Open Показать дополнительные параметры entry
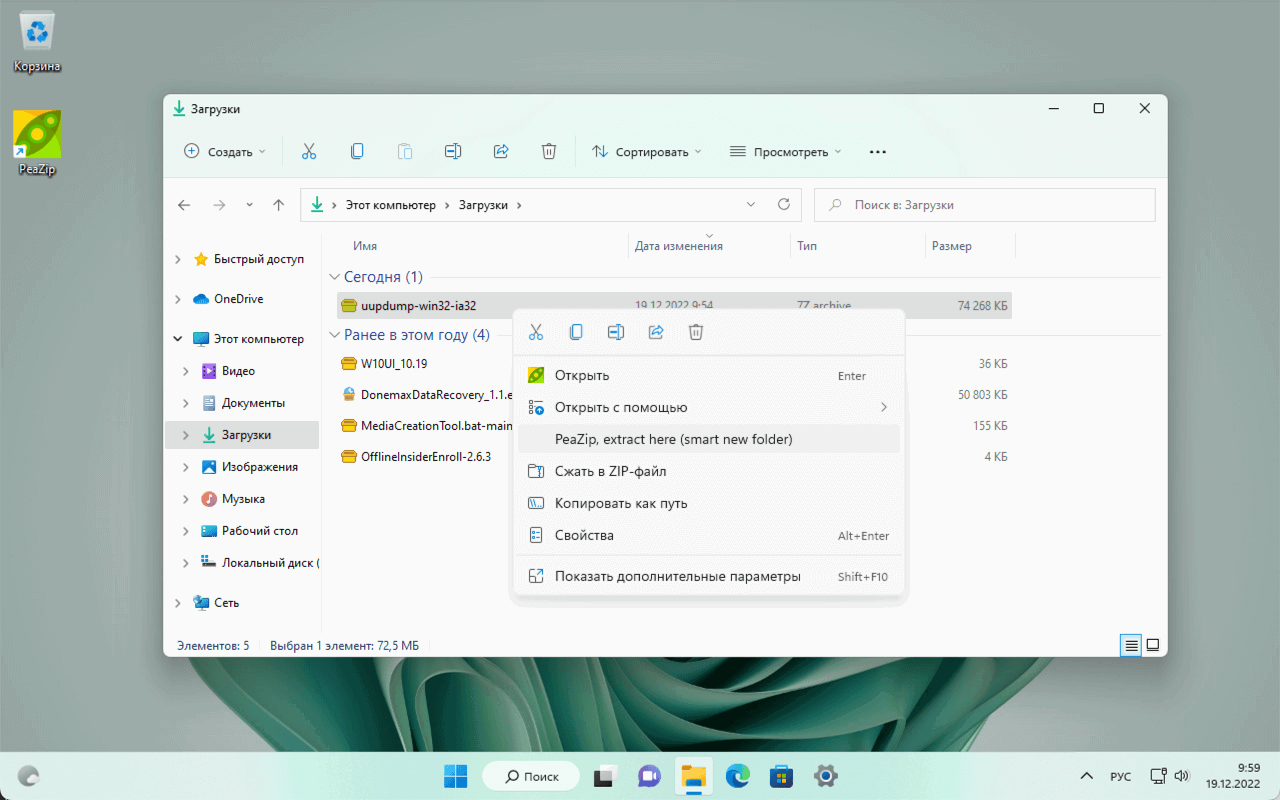The height and width of the screenshot is (800, 1280). coord(677,576)
